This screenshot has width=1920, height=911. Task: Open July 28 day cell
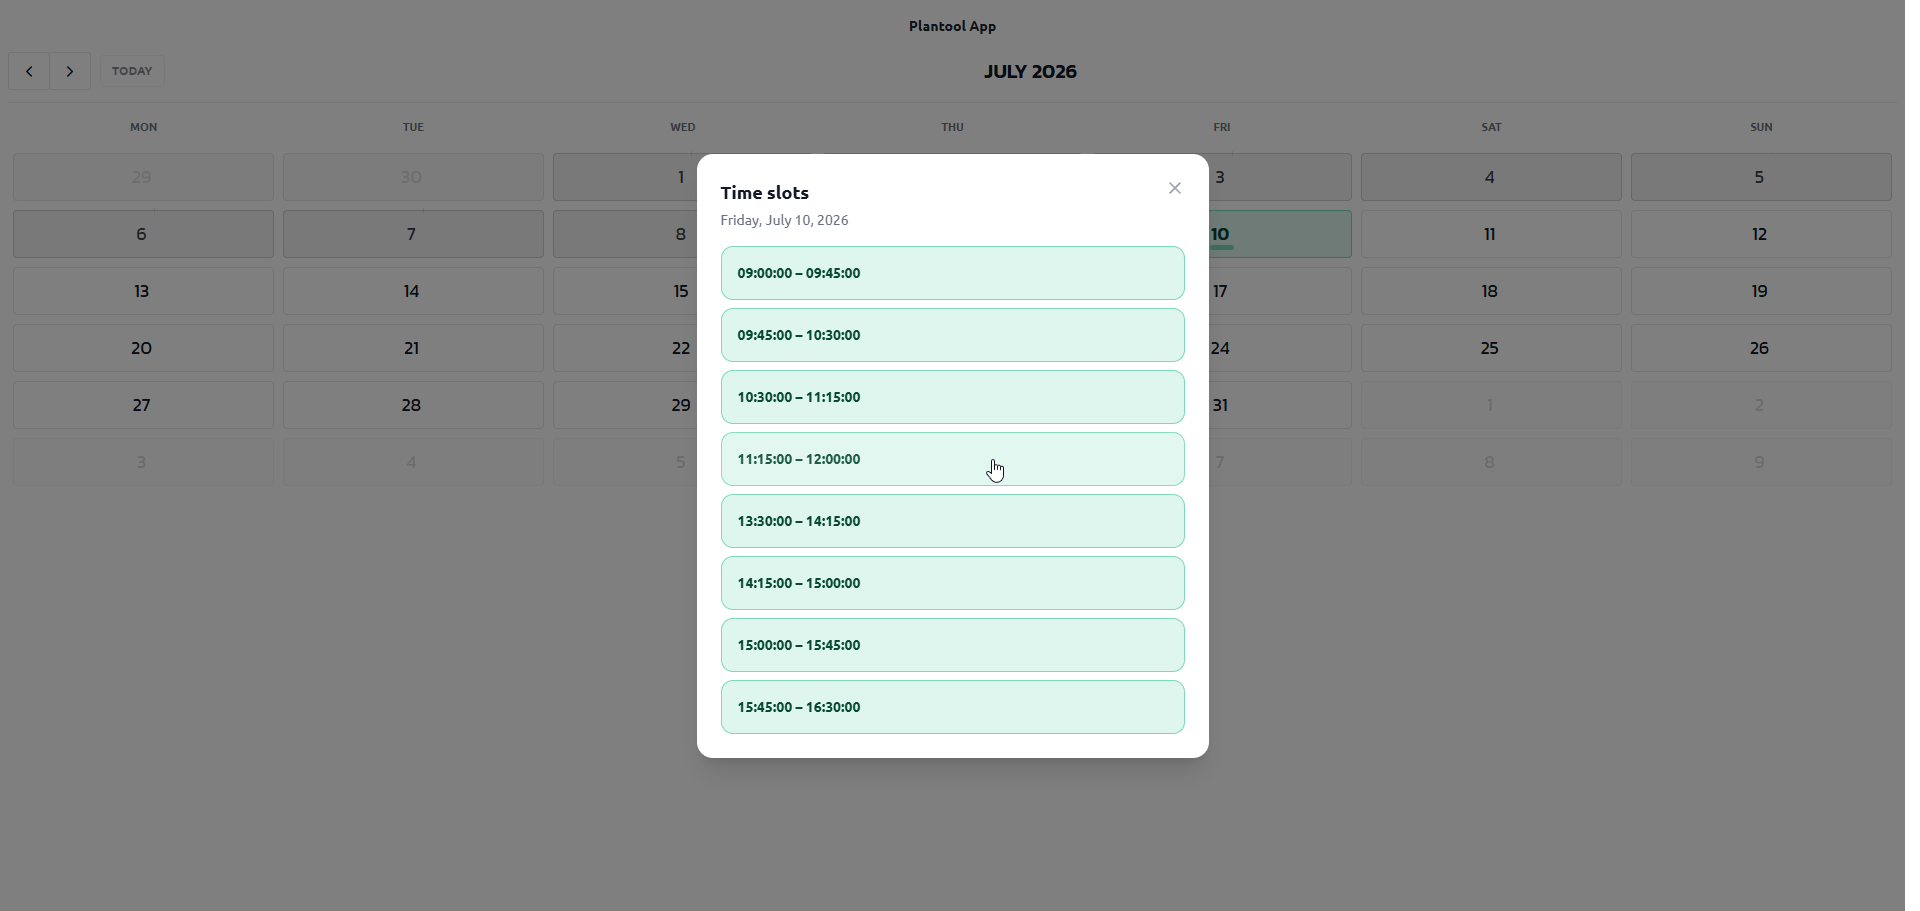click(x=413, y=405)
